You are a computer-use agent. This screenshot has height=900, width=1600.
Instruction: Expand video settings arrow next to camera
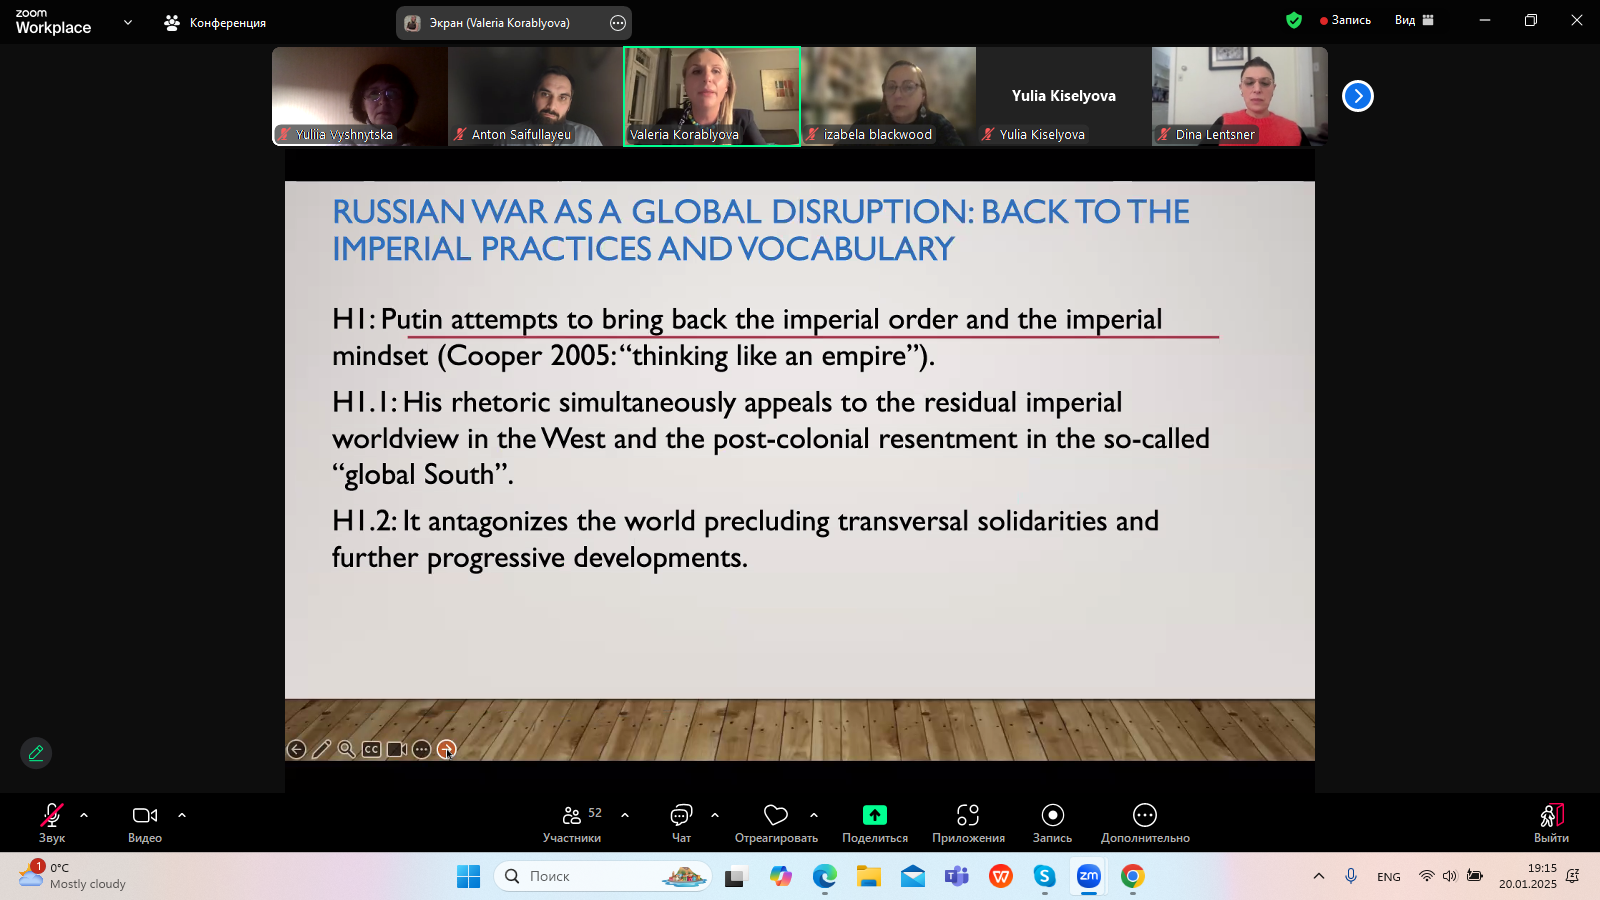[182, 815]
